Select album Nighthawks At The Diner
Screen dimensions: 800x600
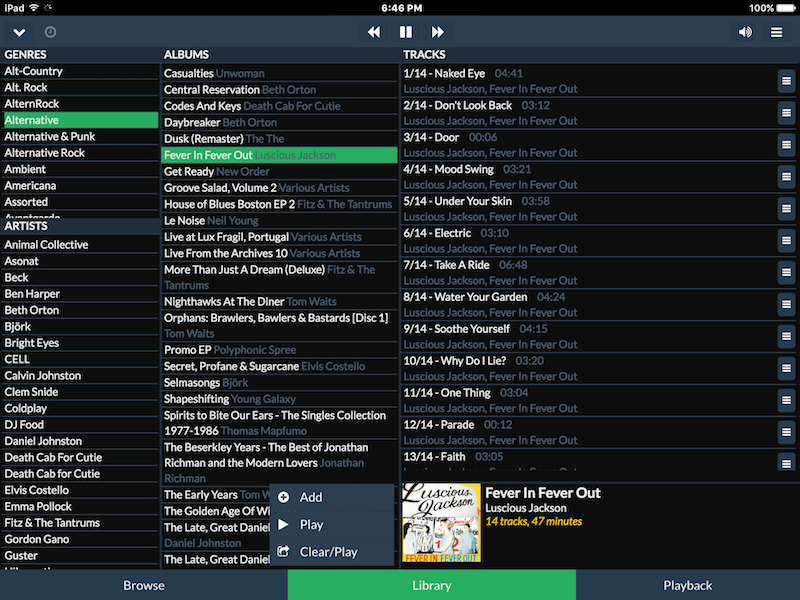click(279, 302)
